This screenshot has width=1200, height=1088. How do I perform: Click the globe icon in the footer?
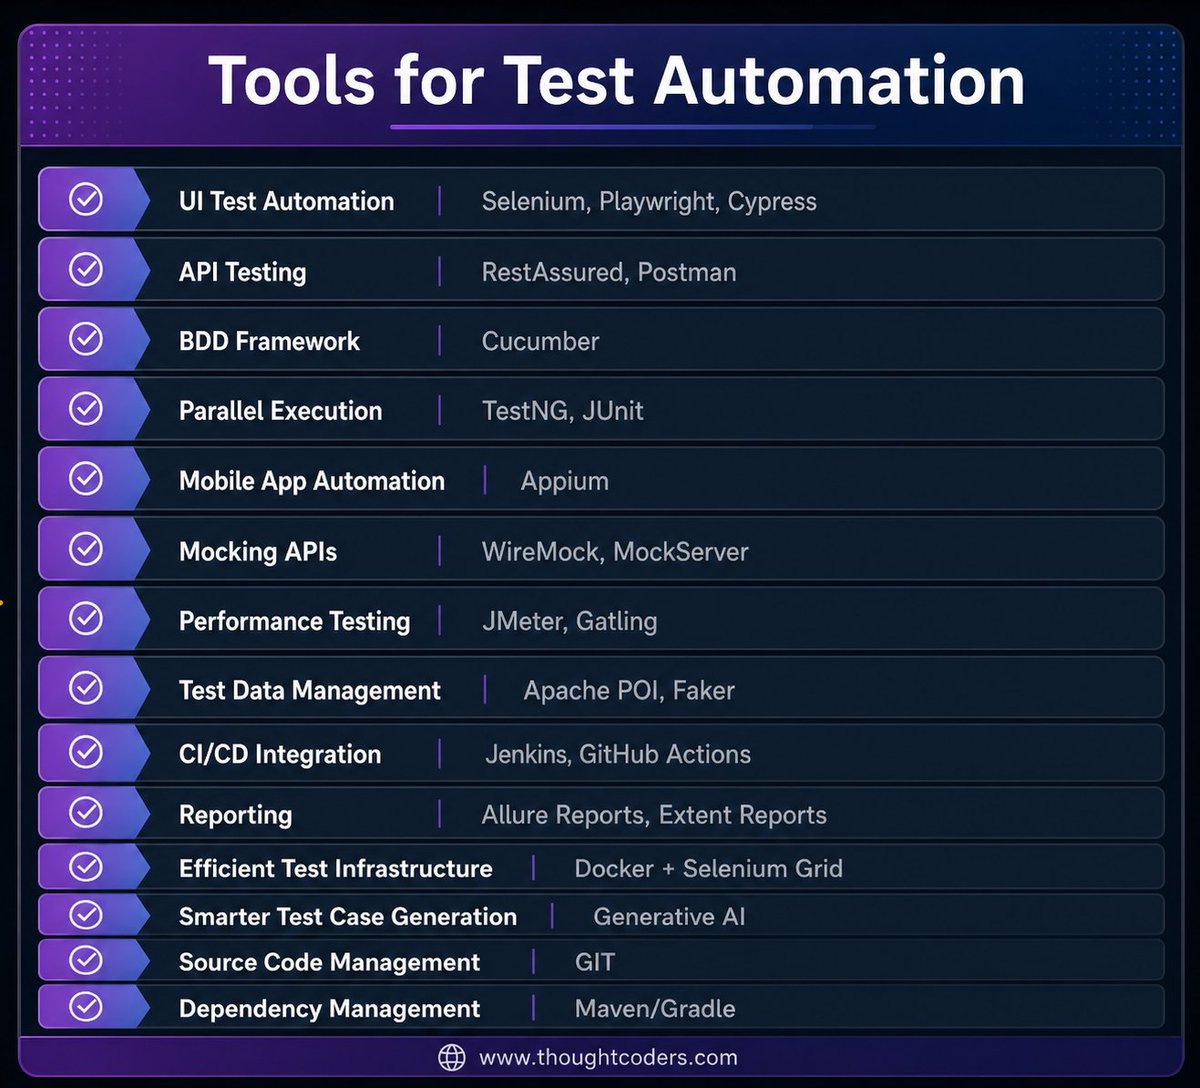[452, 1057]
